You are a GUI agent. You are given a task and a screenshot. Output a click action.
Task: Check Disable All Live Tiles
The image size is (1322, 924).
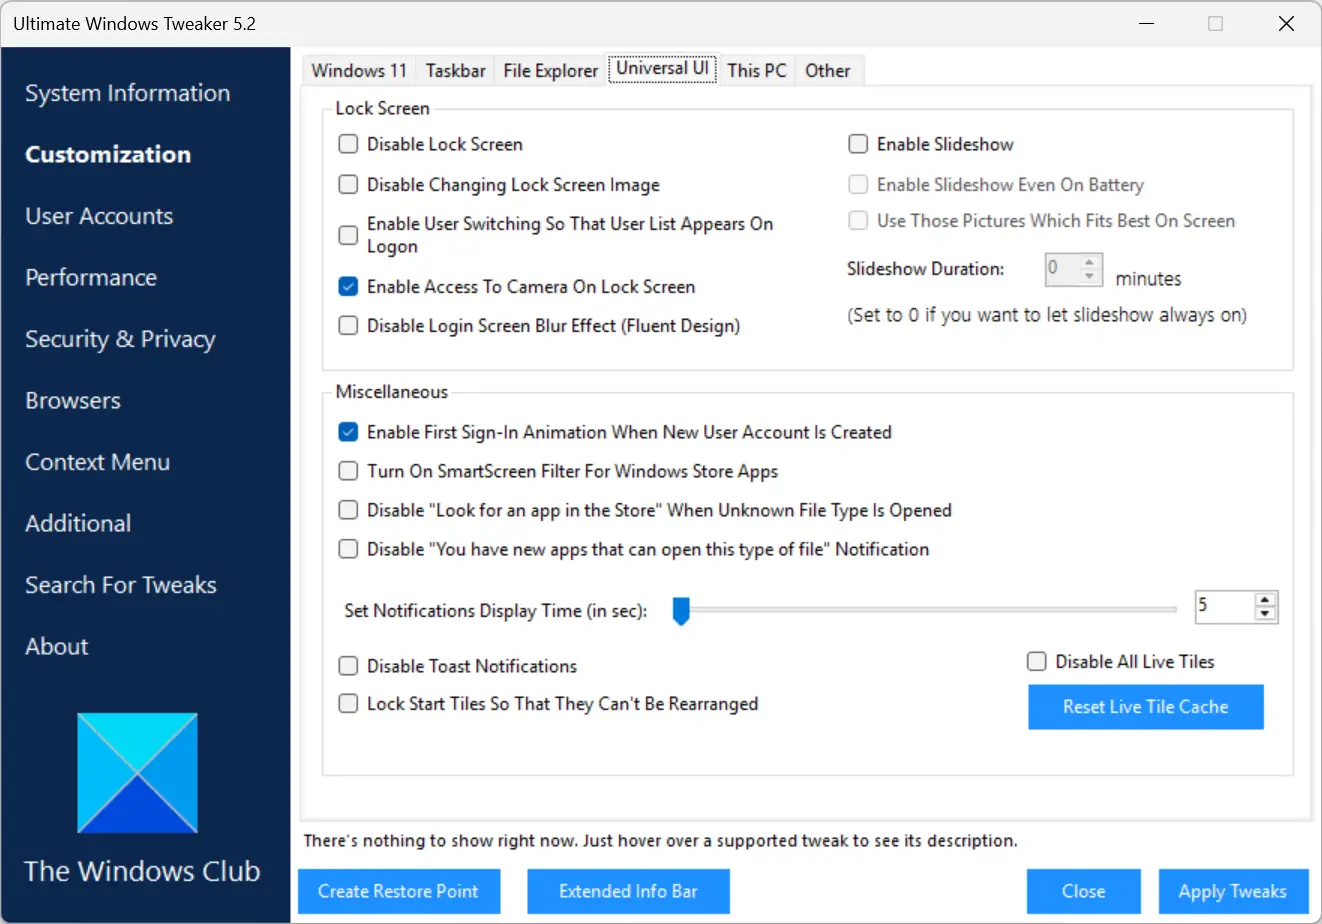1037,661
